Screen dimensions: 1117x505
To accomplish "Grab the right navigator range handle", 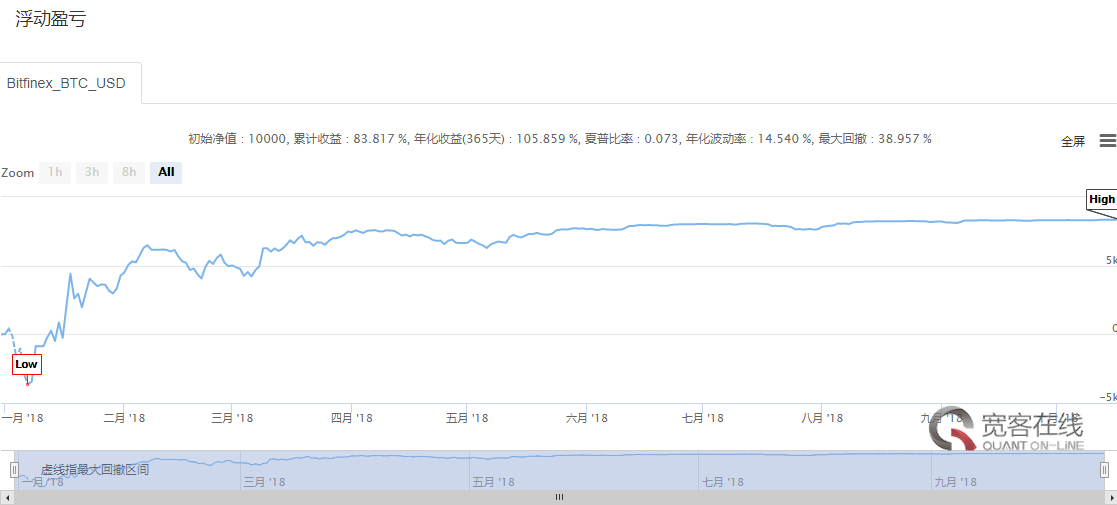I will pyautogui.click(x=1104, y=469).
